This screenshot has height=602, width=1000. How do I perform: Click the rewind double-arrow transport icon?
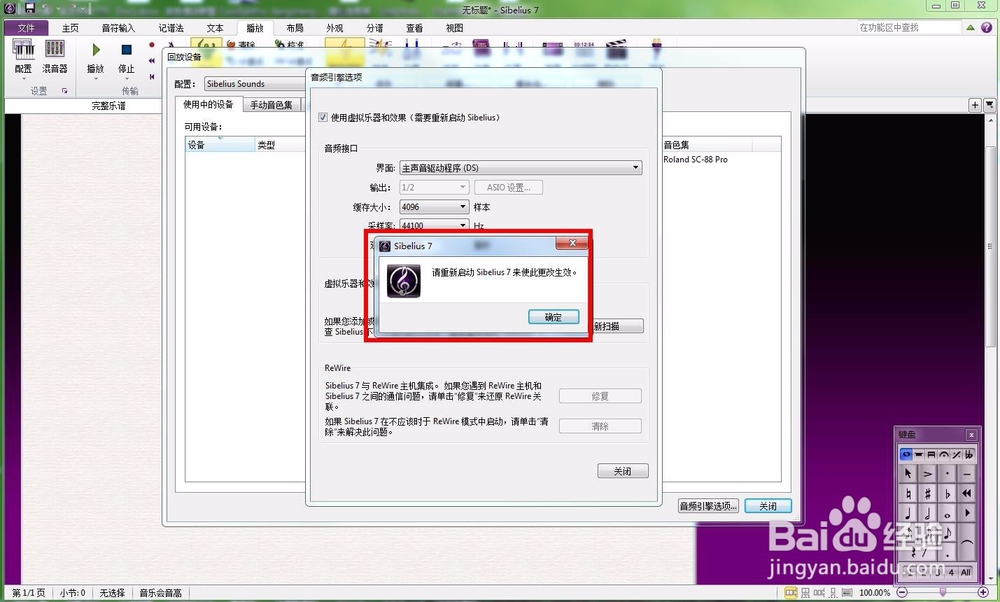(152, 61)
